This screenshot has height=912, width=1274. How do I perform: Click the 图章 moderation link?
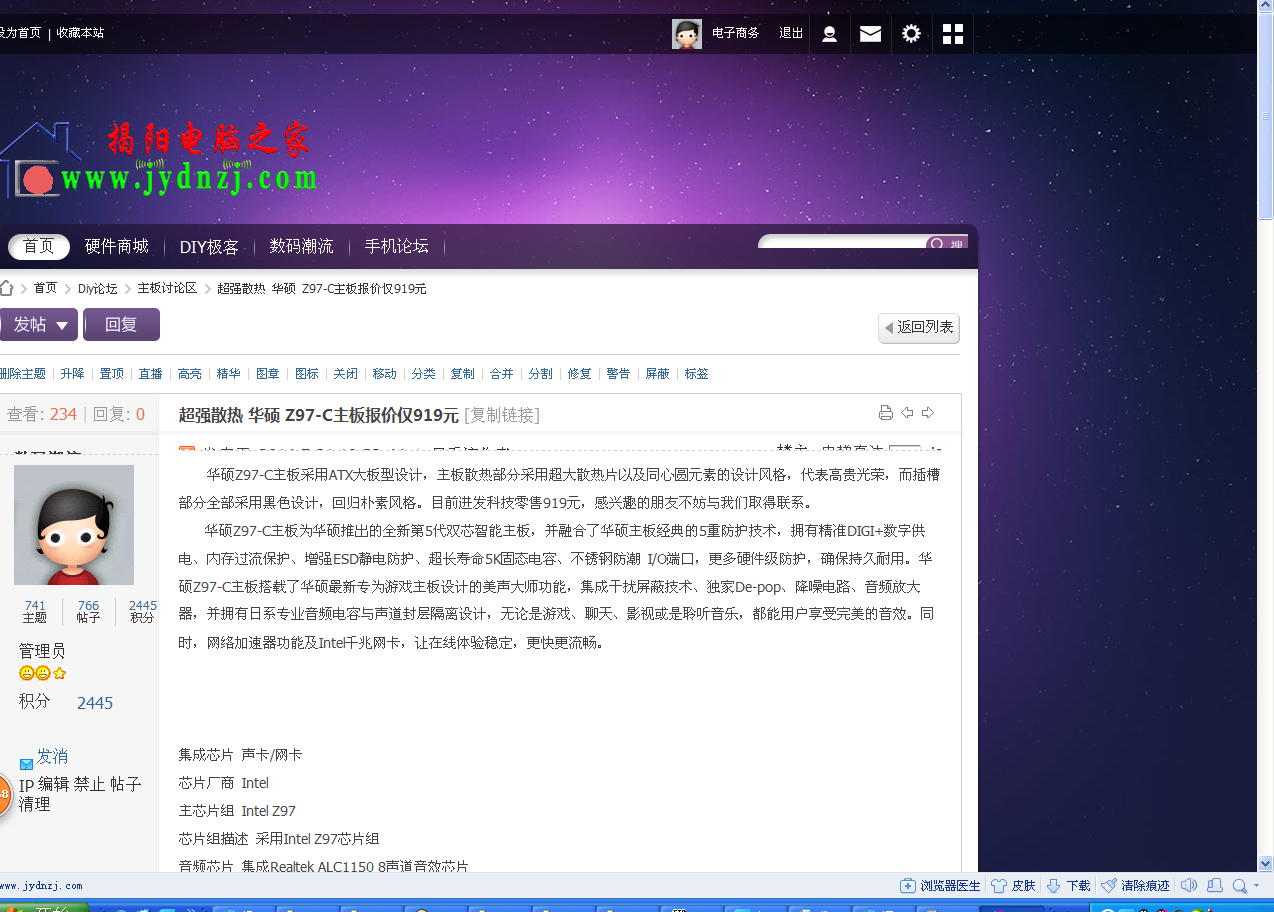tap(267, 373)
